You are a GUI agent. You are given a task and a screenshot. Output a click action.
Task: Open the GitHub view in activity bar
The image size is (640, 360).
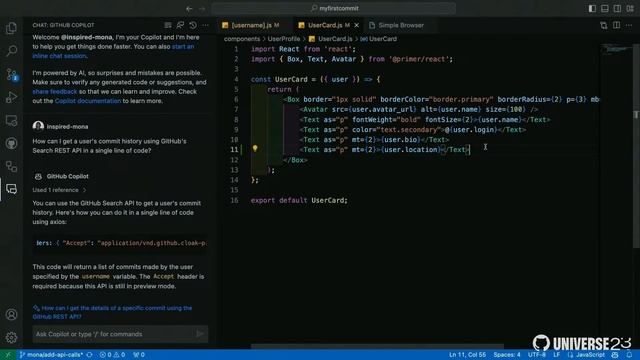[x=11, y=143]
